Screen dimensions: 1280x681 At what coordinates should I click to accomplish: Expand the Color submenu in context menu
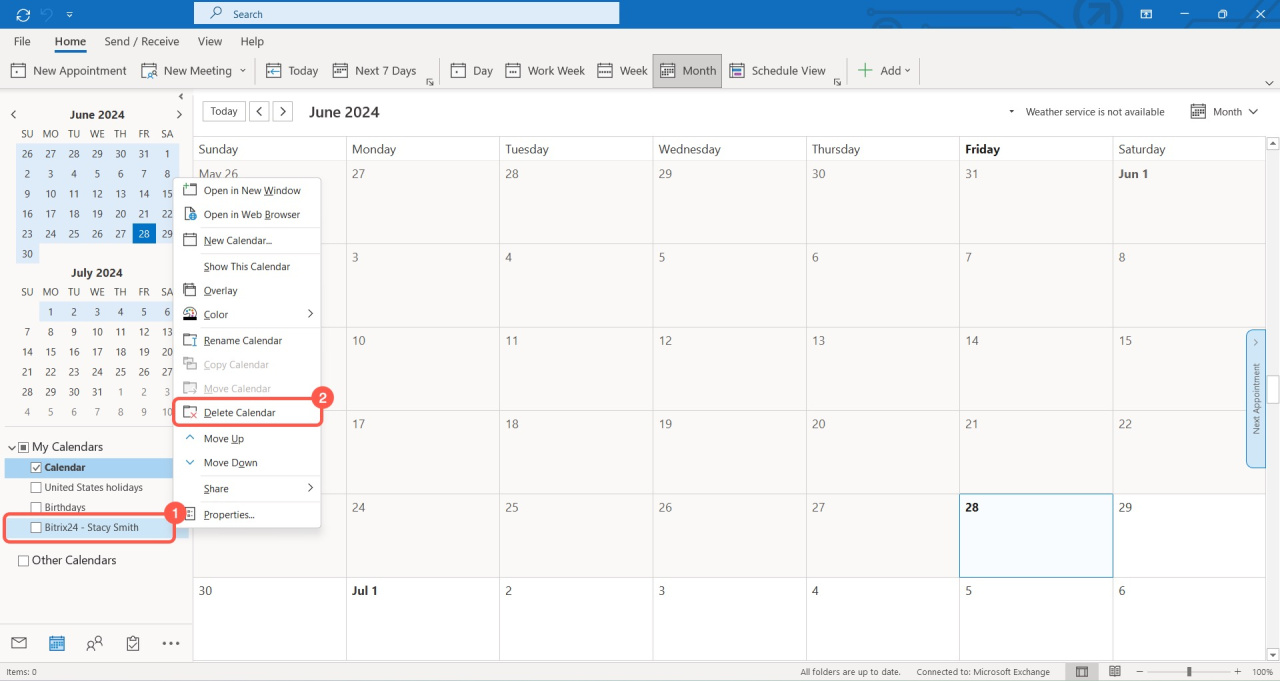(x=247, y=314)
